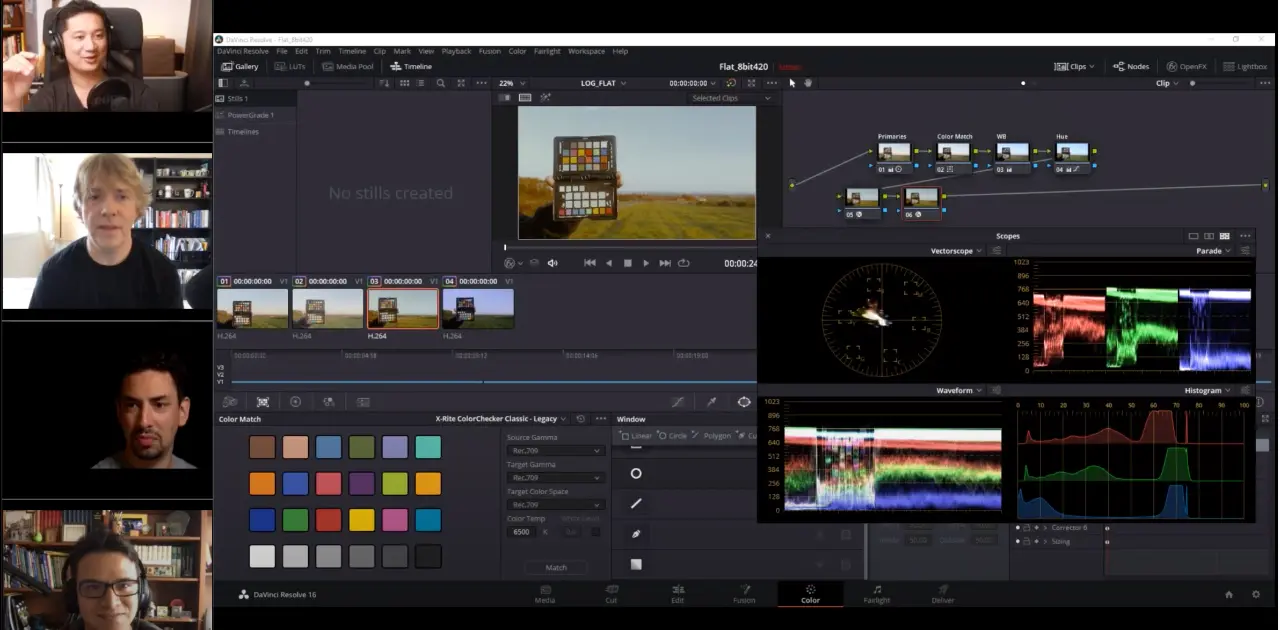Toggle the Nodes editor panel
Image resolution: width=1280 pixels, height=630 pixels.
click(1131, 66)
